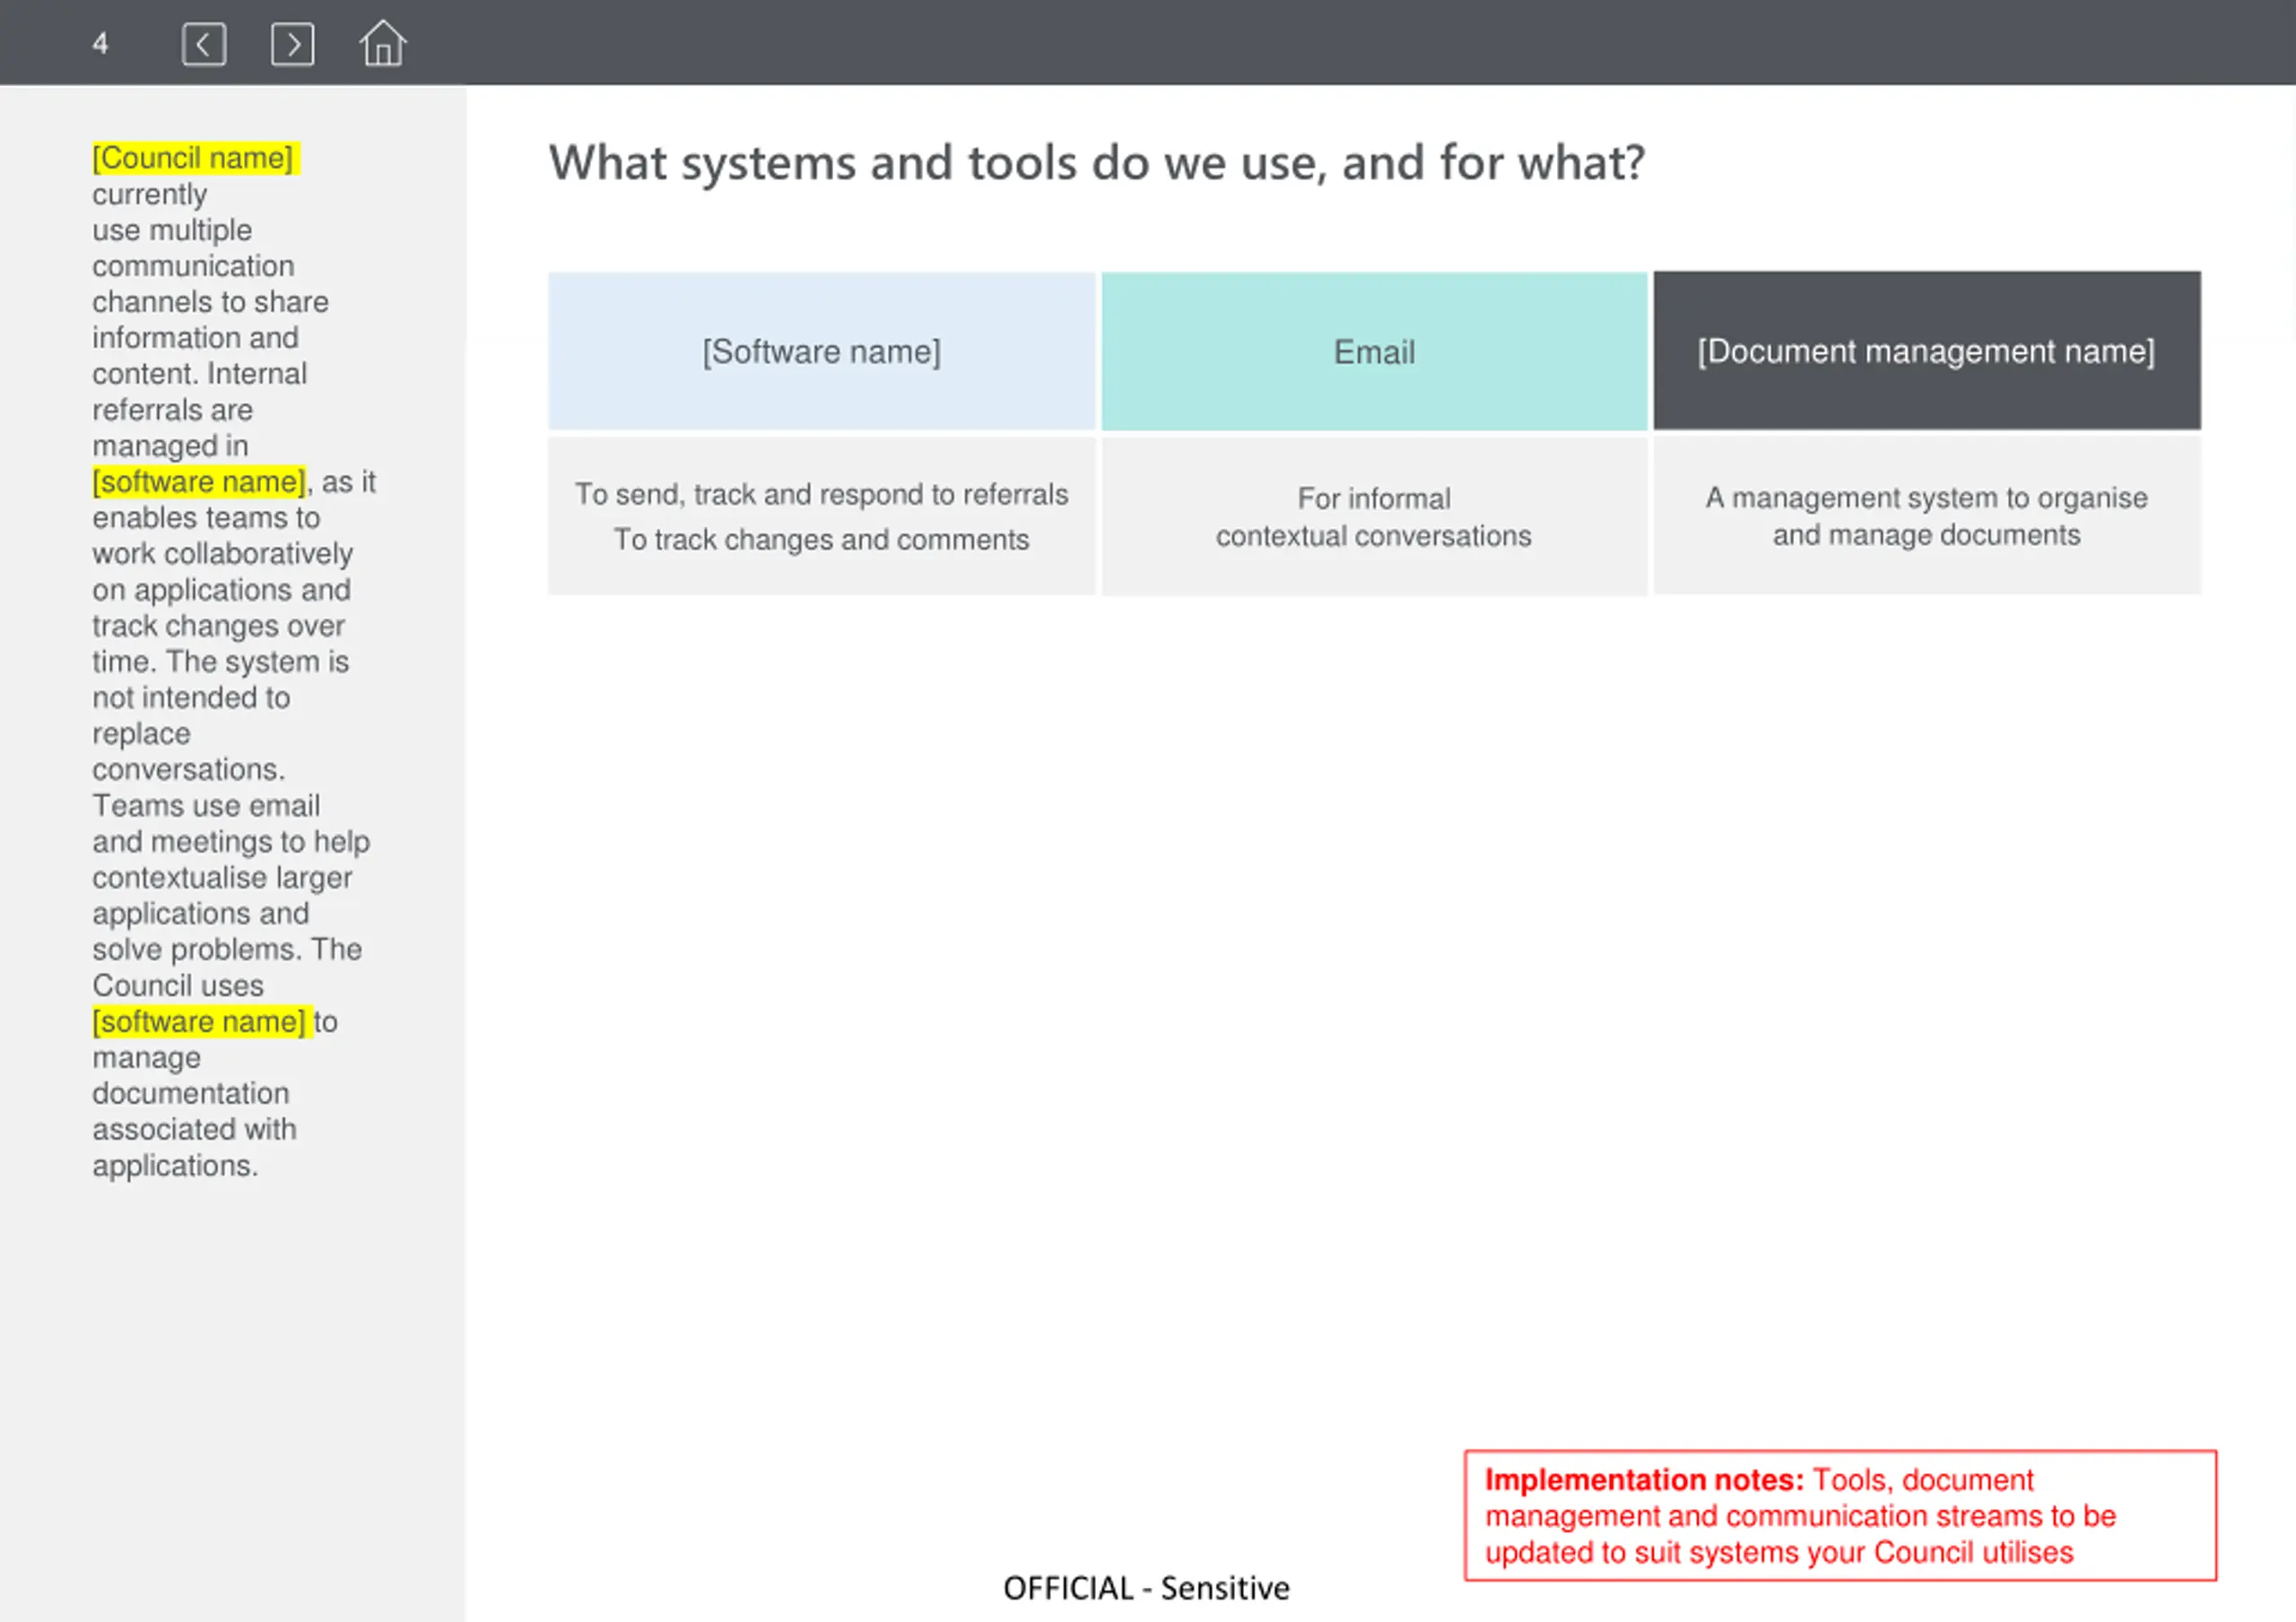Go to the next page arrow
Screen dimensions: 2296x1622
coord(293,44)
